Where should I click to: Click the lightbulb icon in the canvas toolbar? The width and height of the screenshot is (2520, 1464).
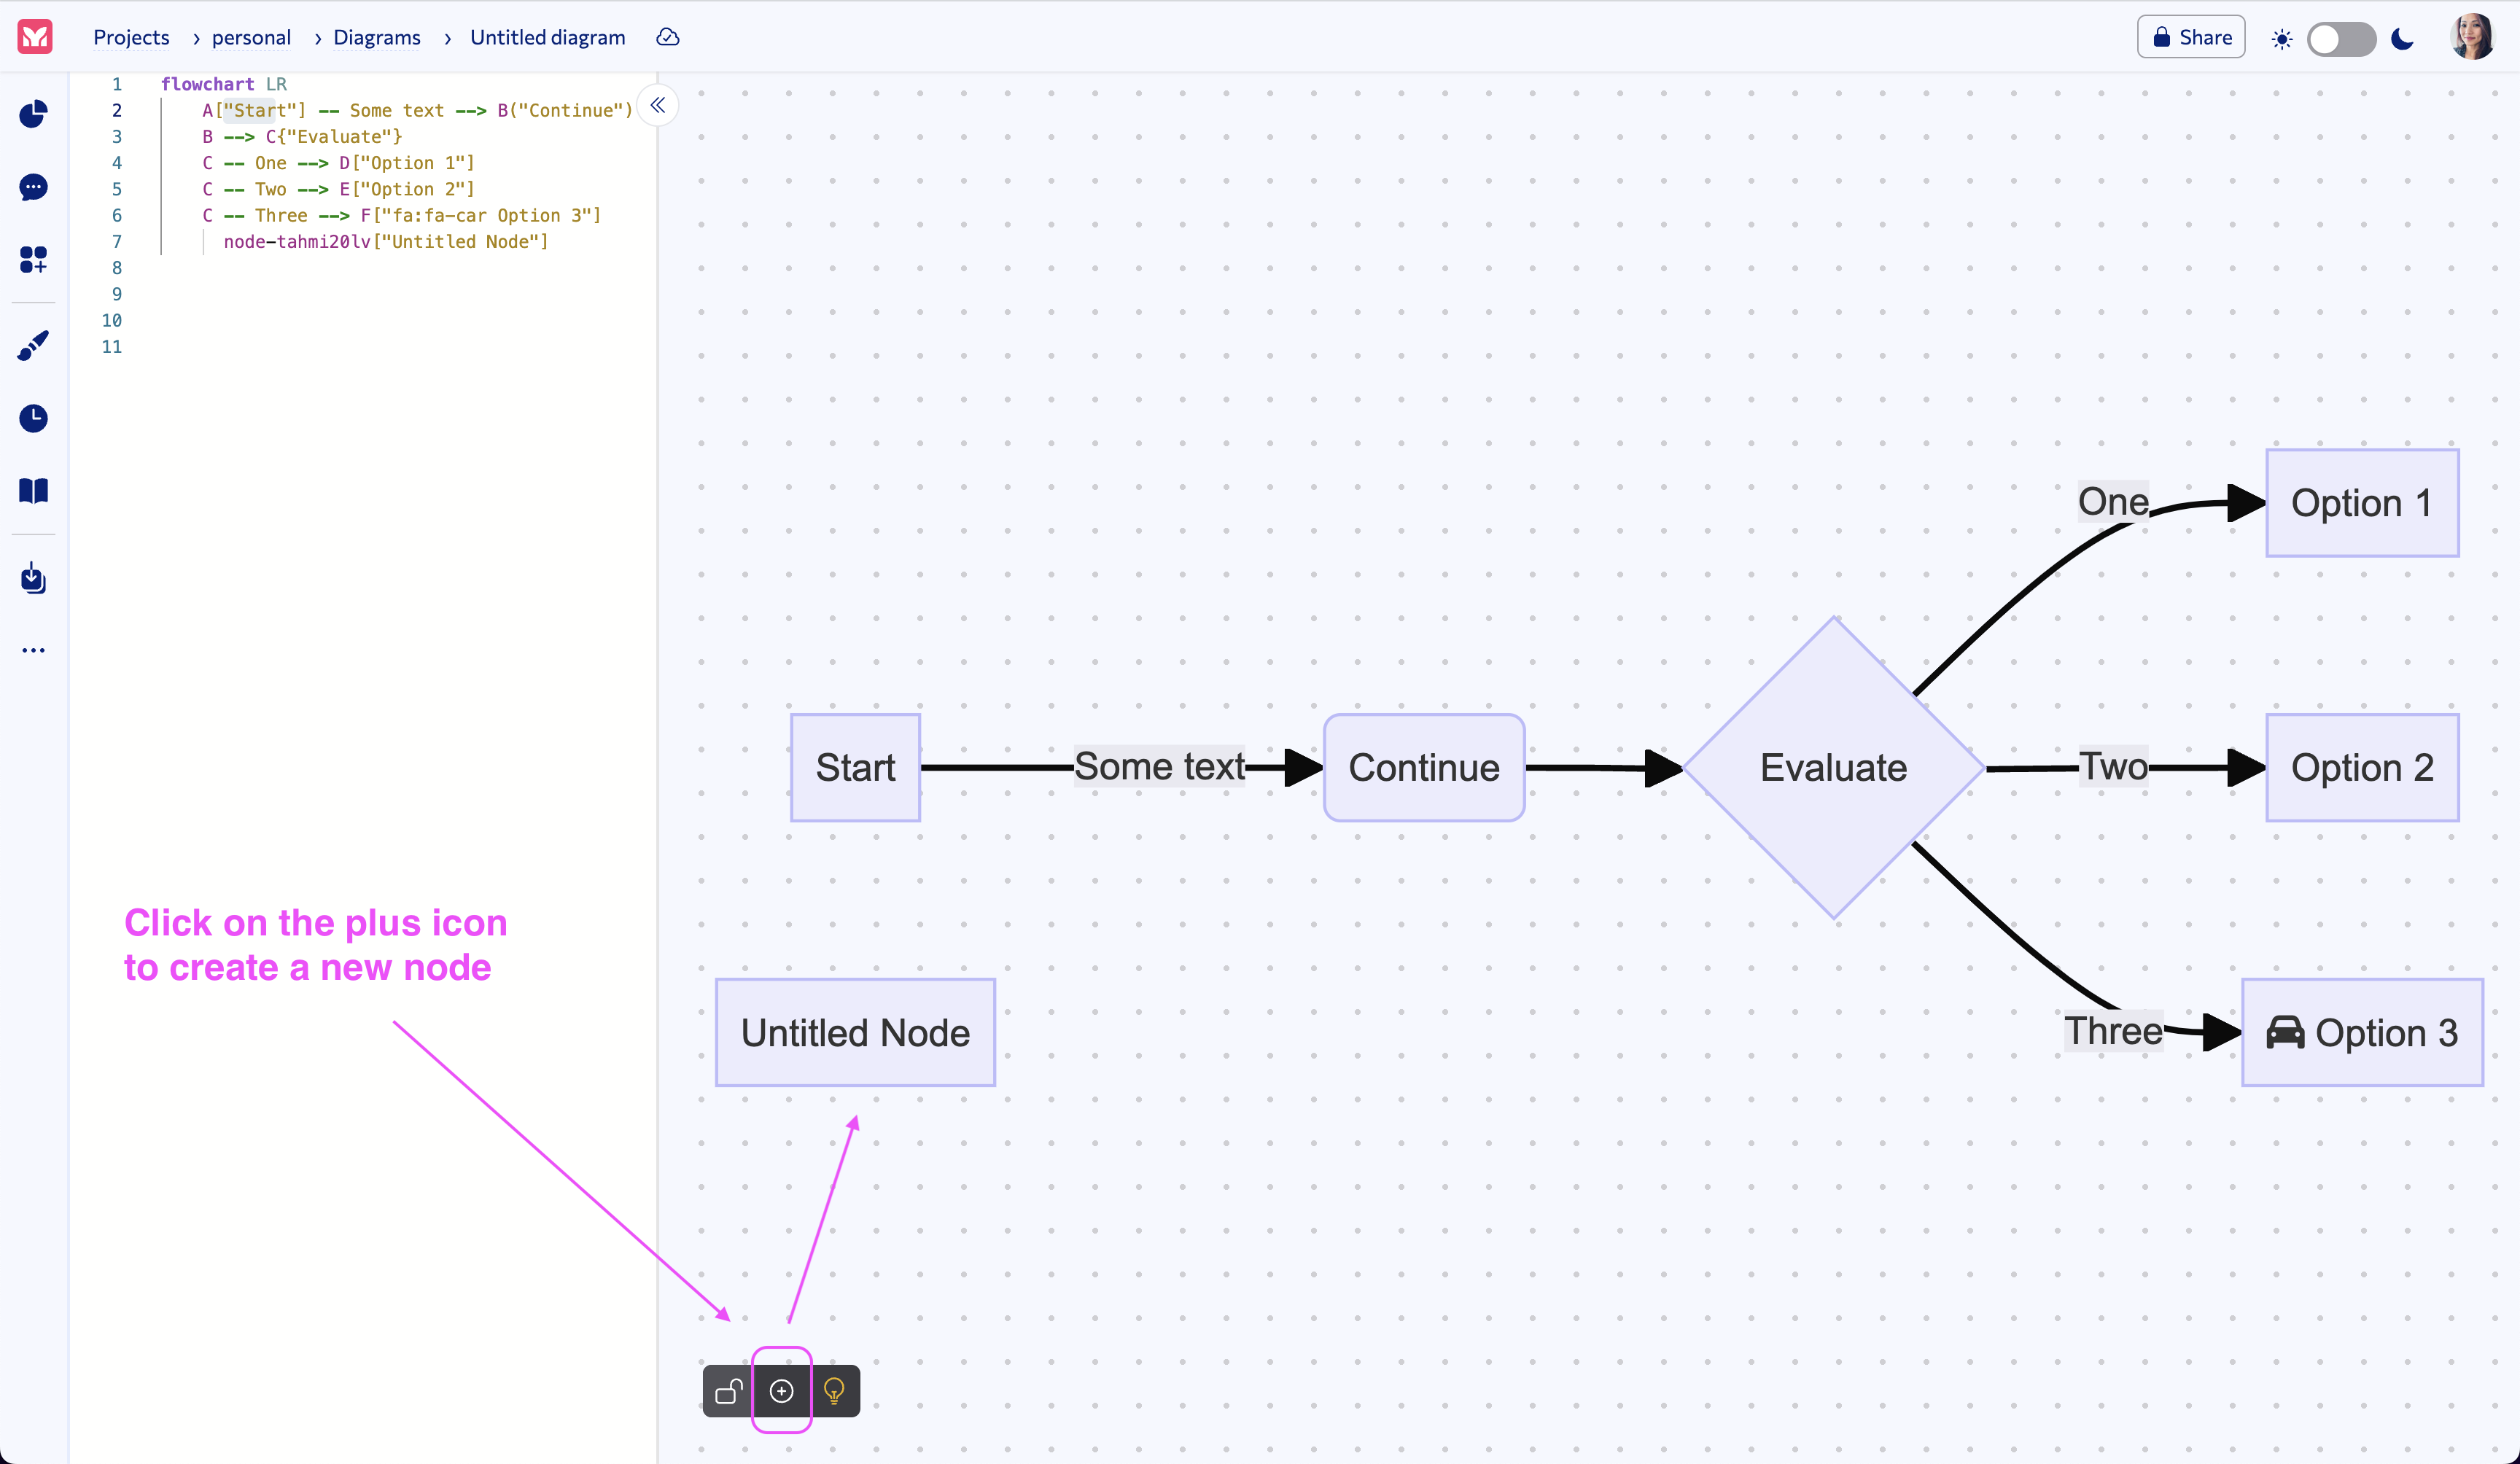click(x=834, y=1391)
